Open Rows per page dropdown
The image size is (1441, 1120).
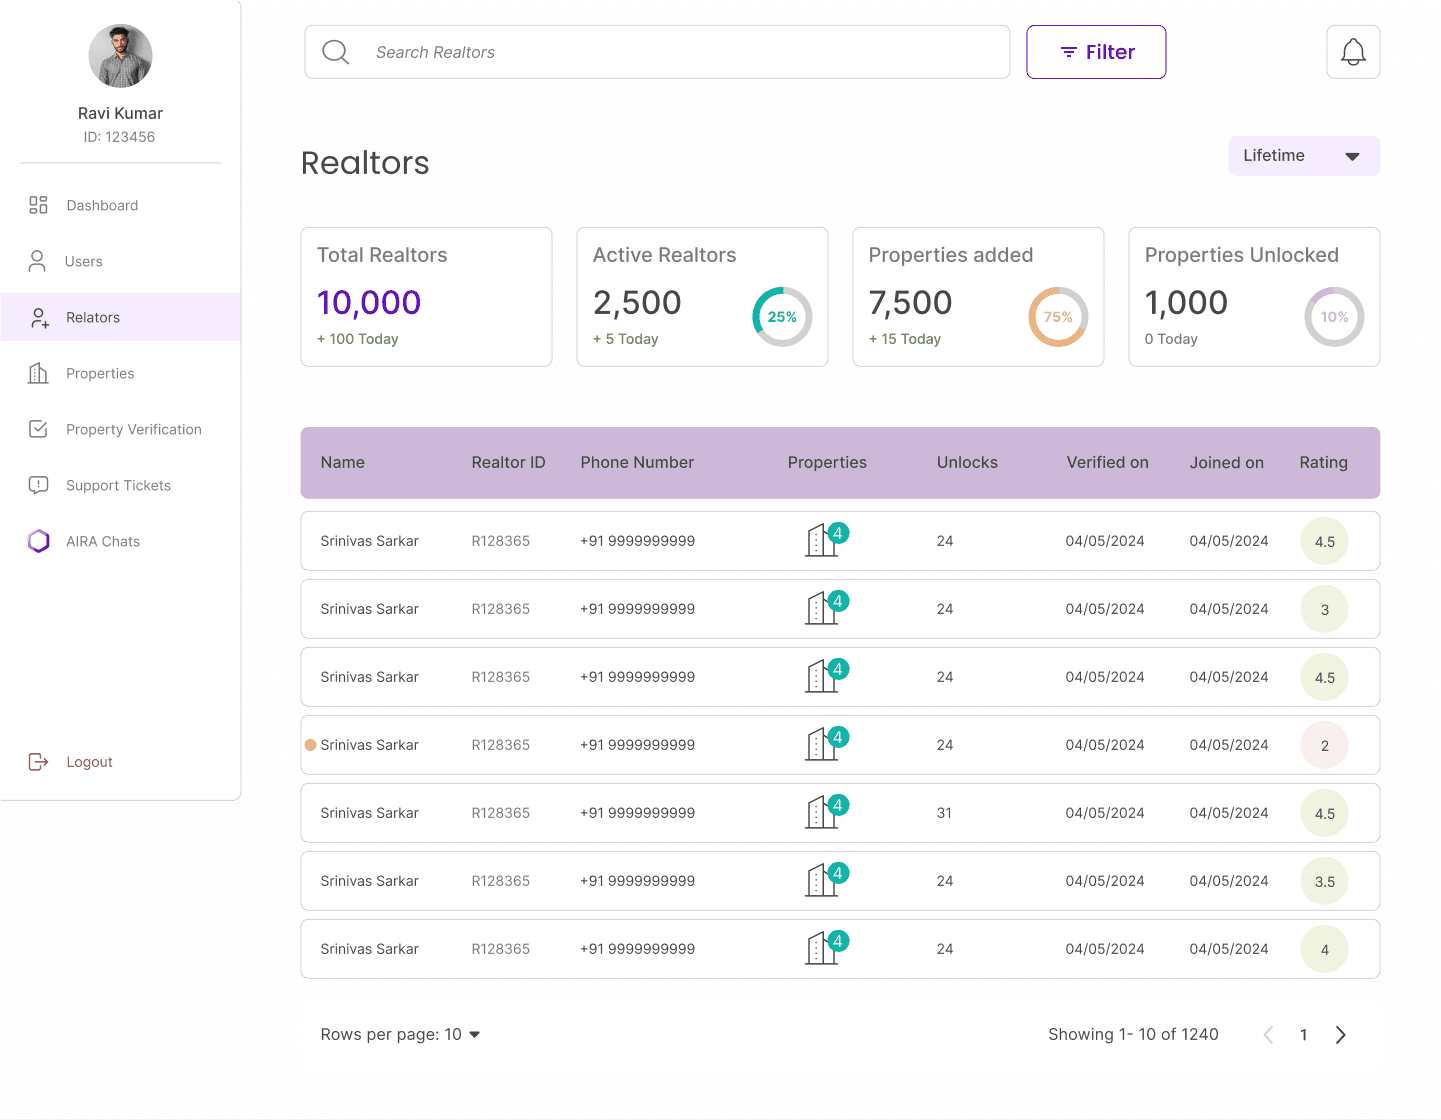[x=400, y=1034]
